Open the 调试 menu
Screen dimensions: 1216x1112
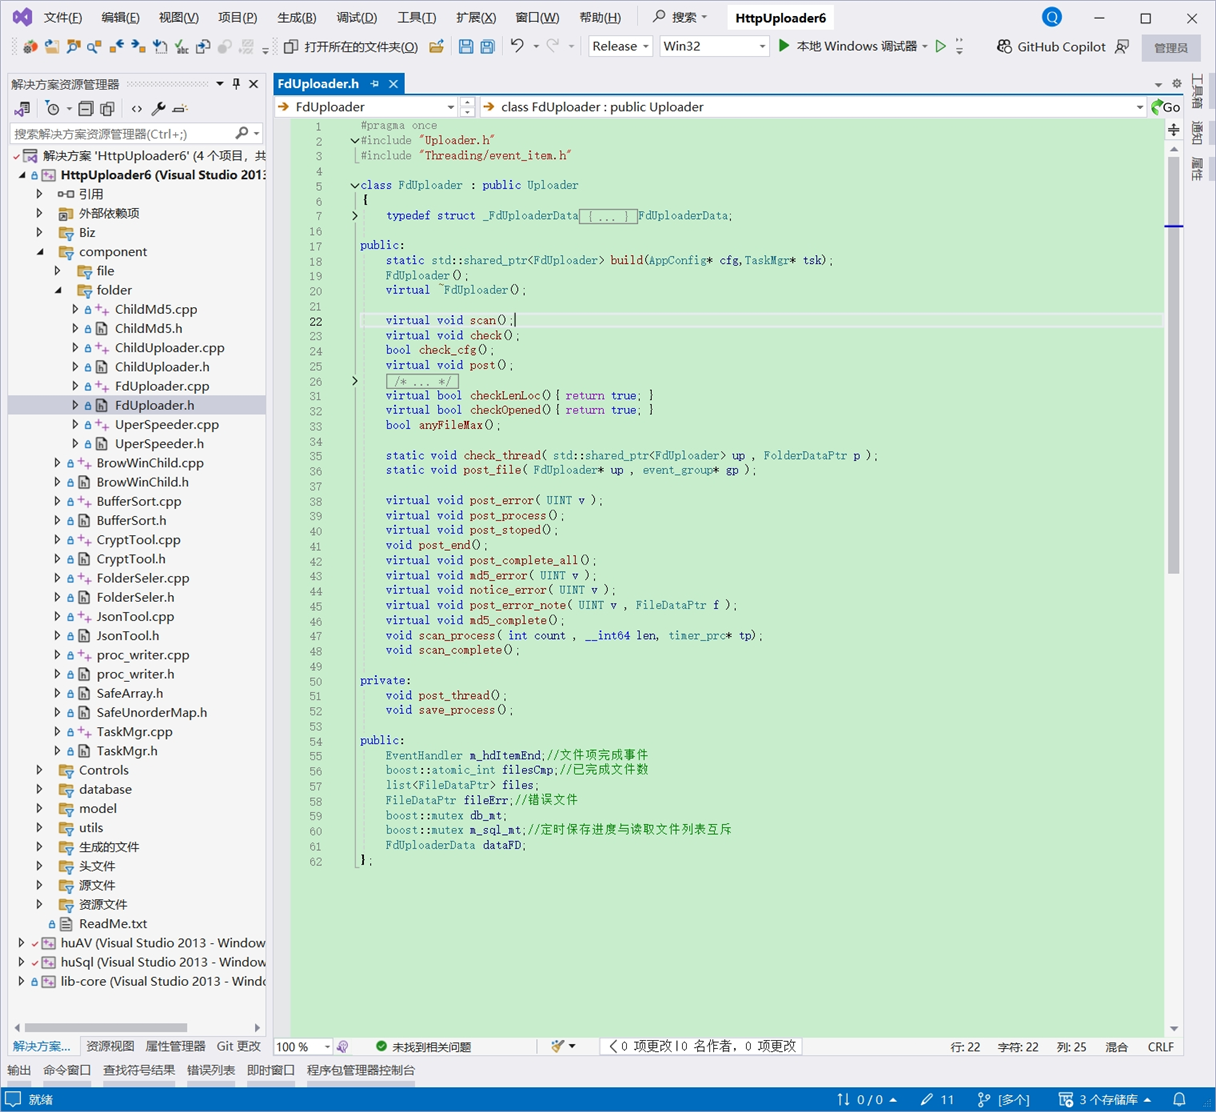click(x=354, y=17)
